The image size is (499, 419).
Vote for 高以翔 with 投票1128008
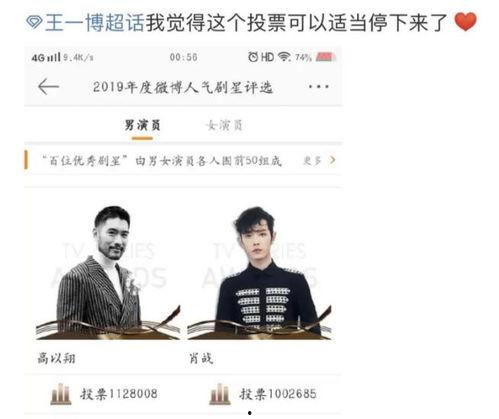(x=119, y=394)
